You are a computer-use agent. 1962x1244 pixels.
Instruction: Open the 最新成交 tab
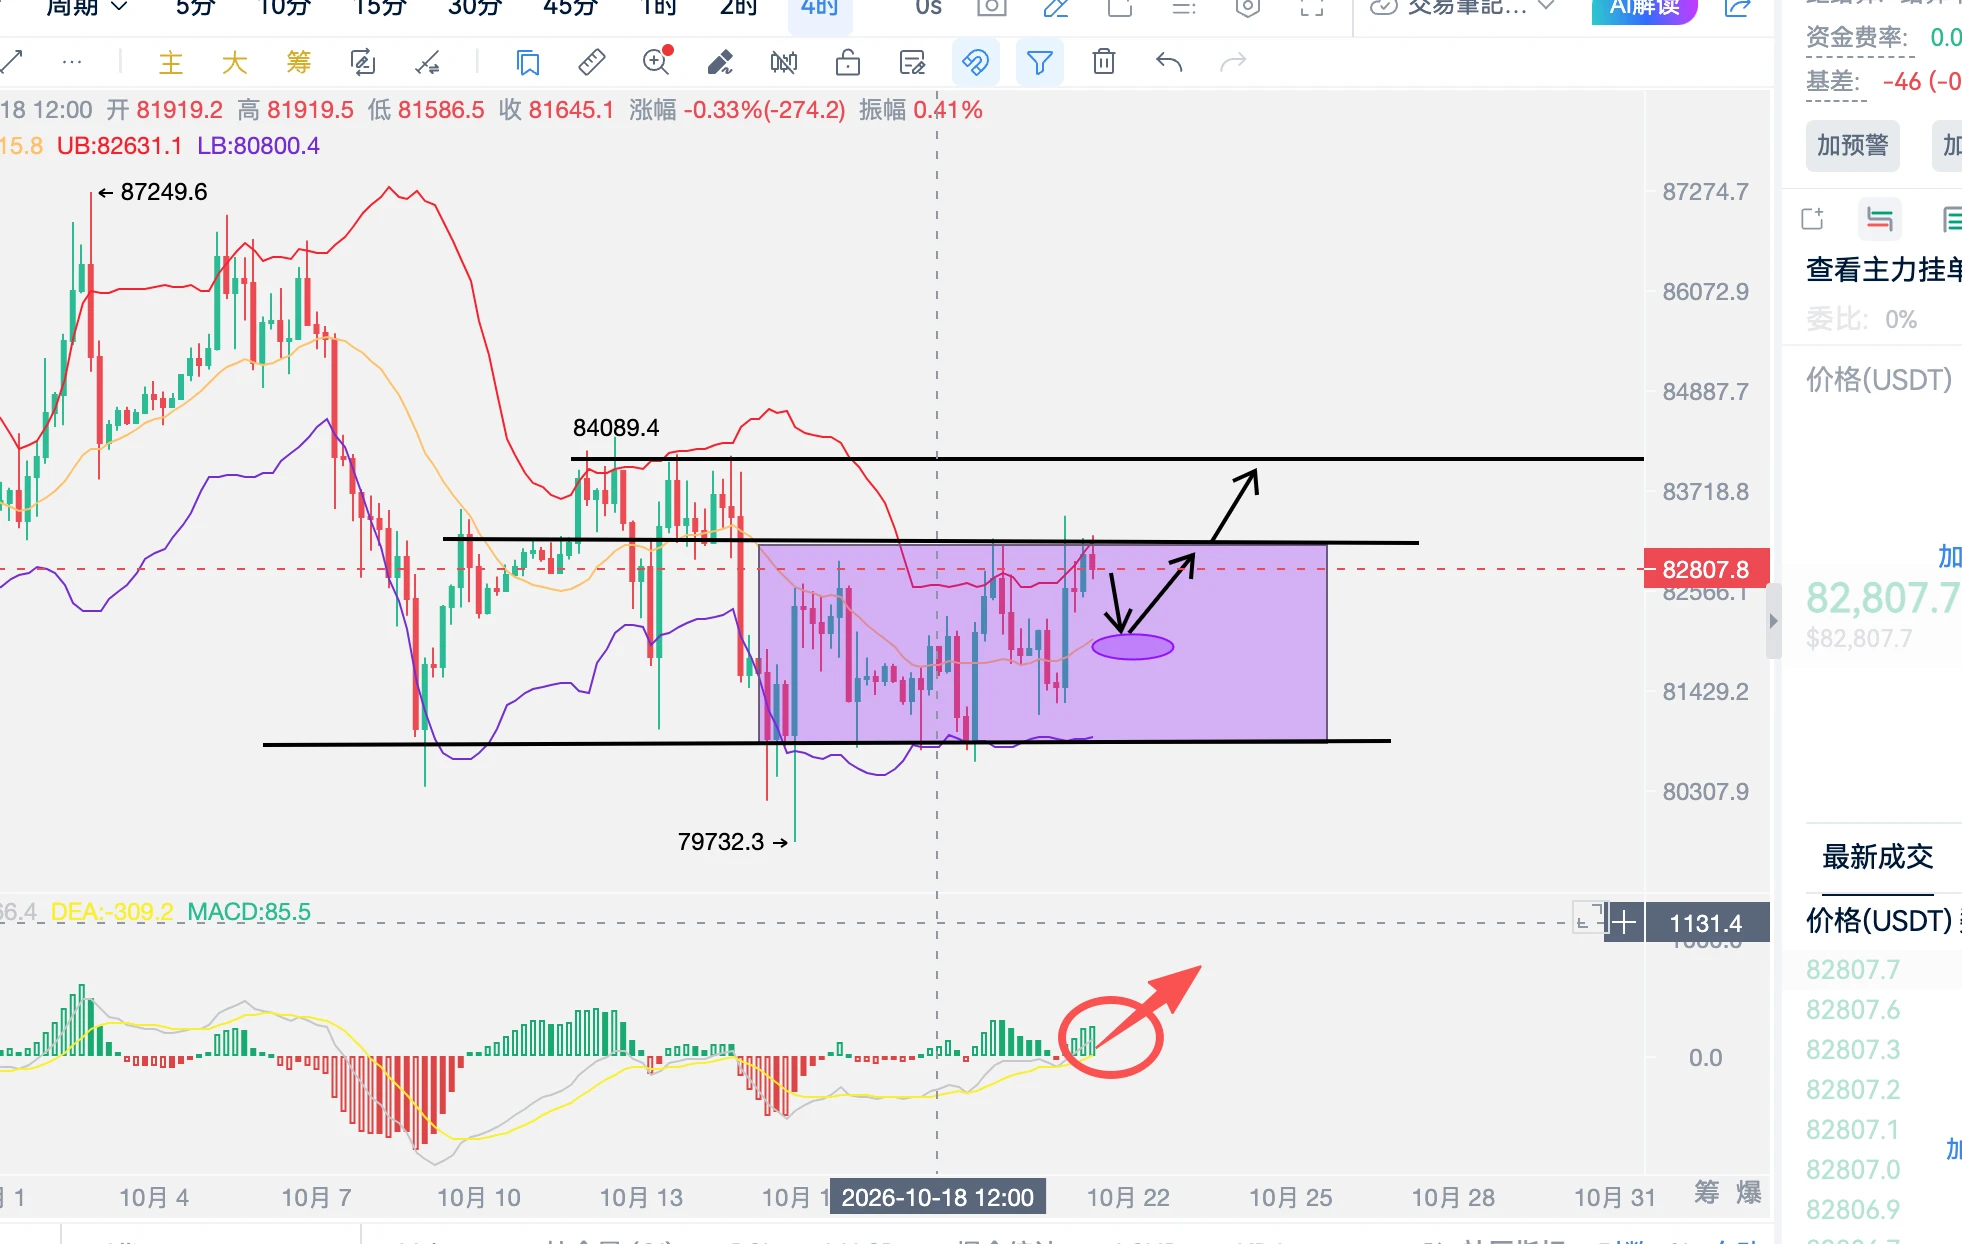(1877, 857)
